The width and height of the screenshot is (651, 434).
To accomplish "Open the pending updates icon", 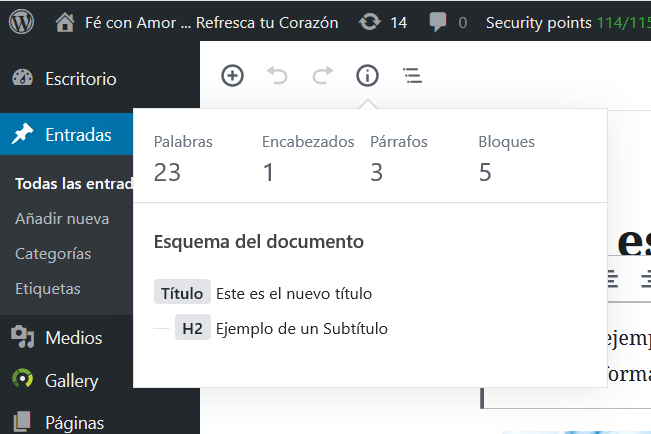I will [x=370, y=21].
